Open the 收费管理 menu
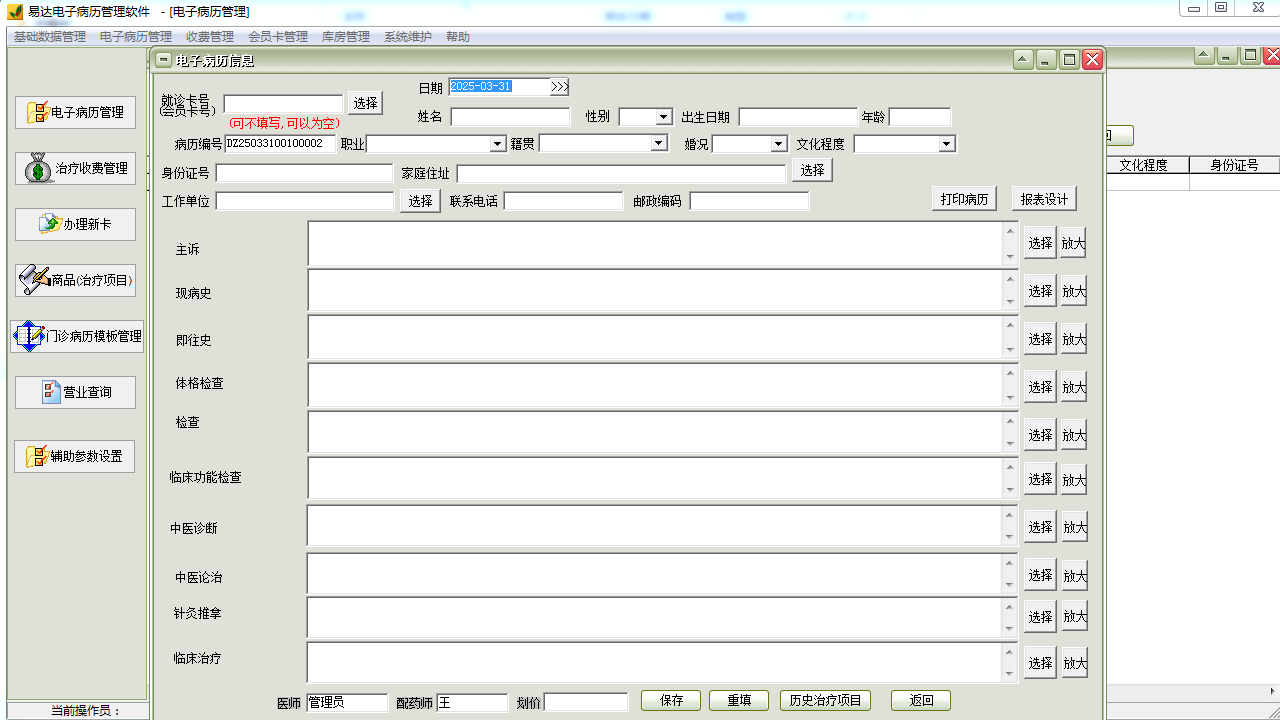The height and width of the screenshot is (720, 1280). pos(210,37)
